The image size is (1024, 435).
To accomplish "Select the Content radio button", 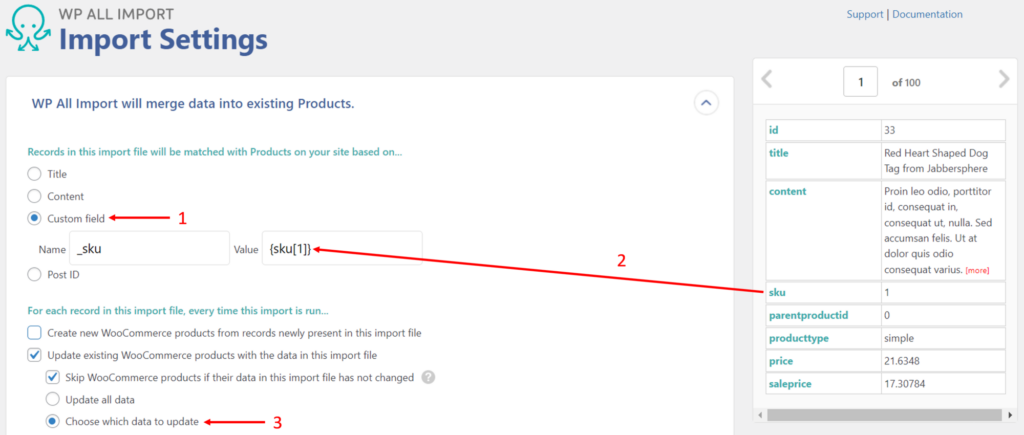I will pos(34,196).
